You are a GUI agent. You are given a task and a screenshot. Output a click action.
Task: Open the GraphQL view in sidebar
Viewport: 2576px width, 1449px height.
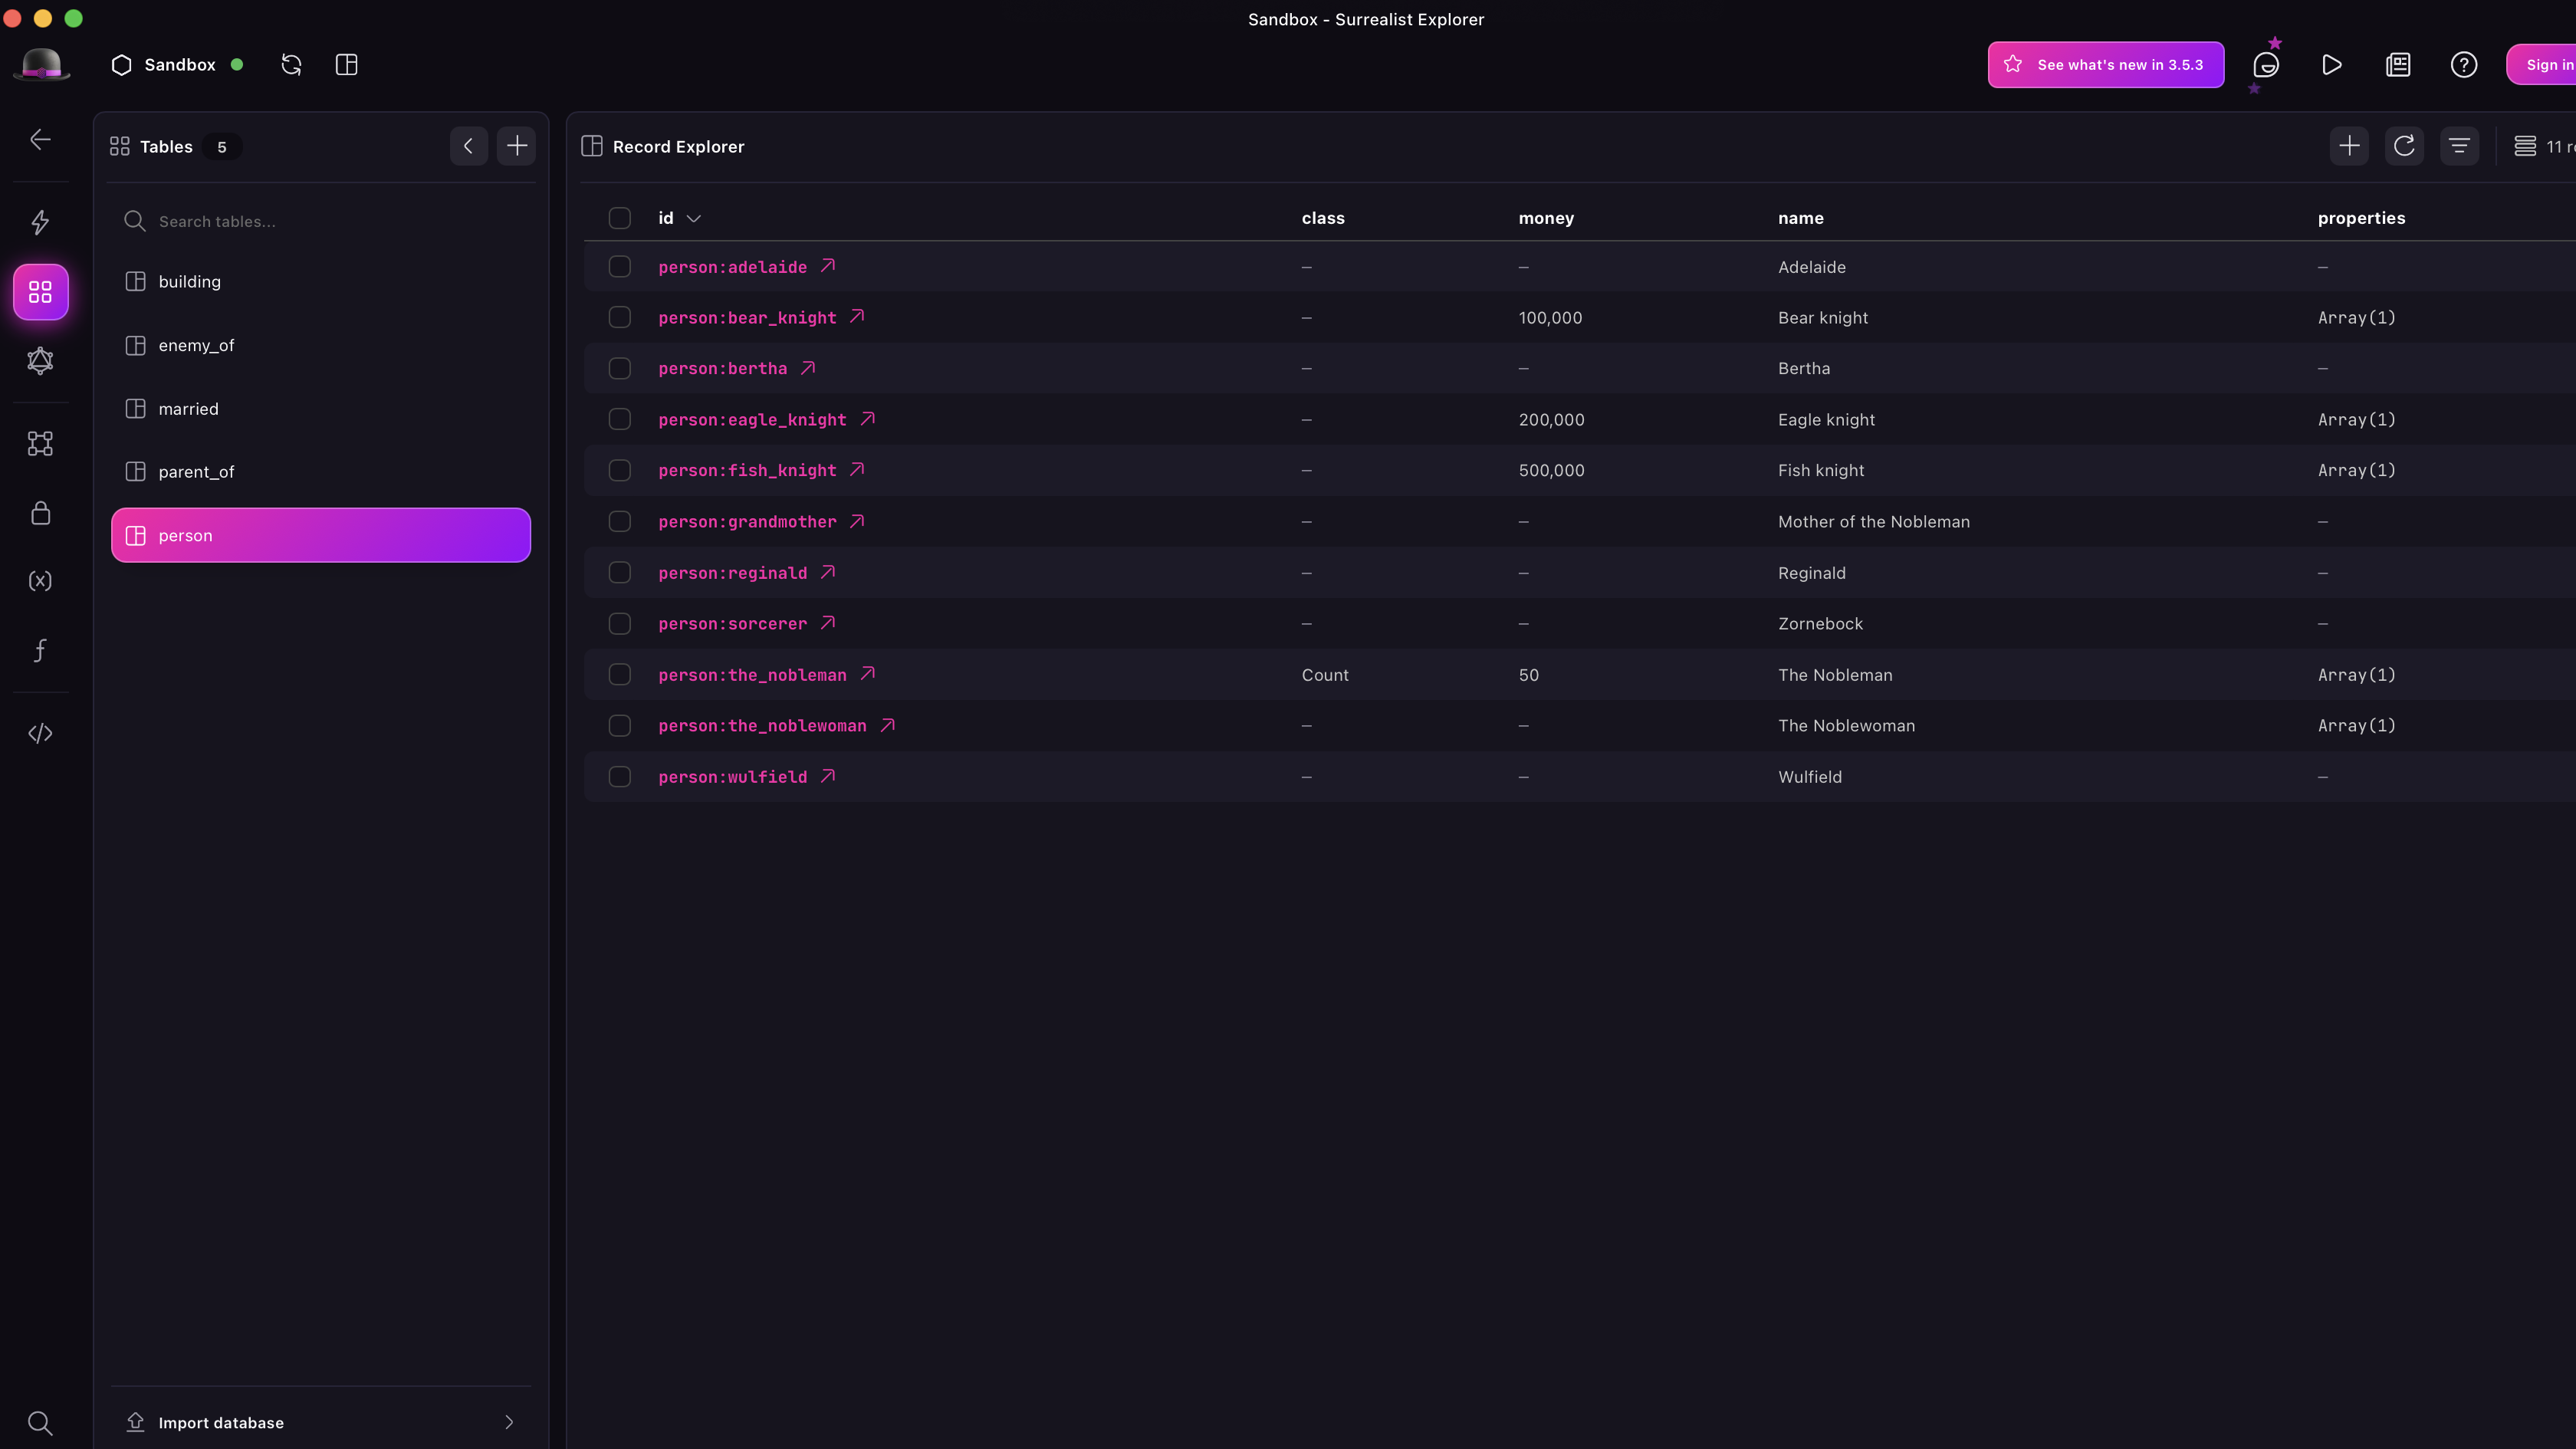point(40,360)
